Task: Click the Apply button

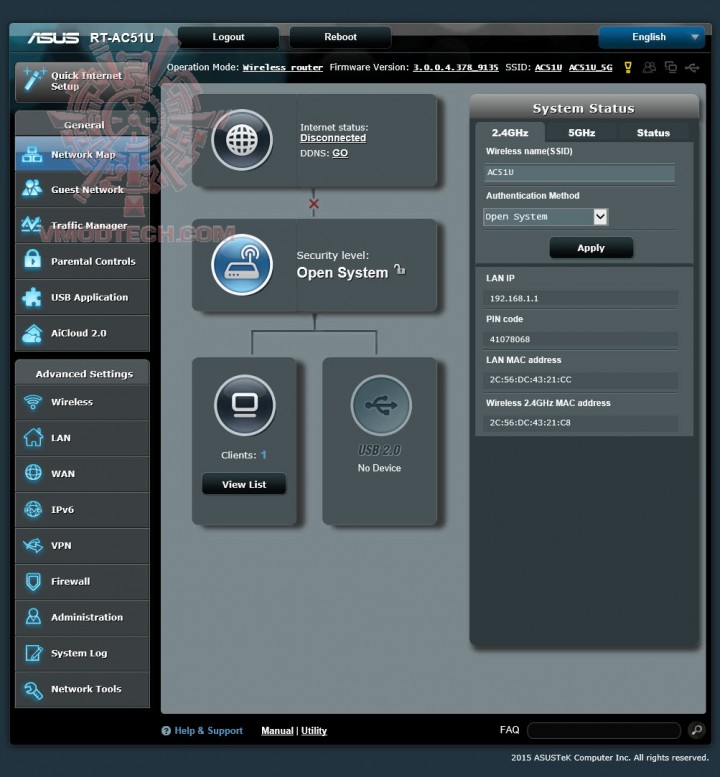Action: [591, 248]
